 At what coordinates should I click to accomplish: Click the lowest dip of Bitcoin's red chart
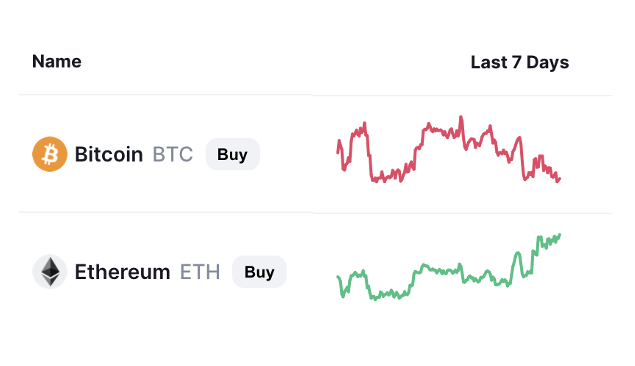click(x=558, y=181)
